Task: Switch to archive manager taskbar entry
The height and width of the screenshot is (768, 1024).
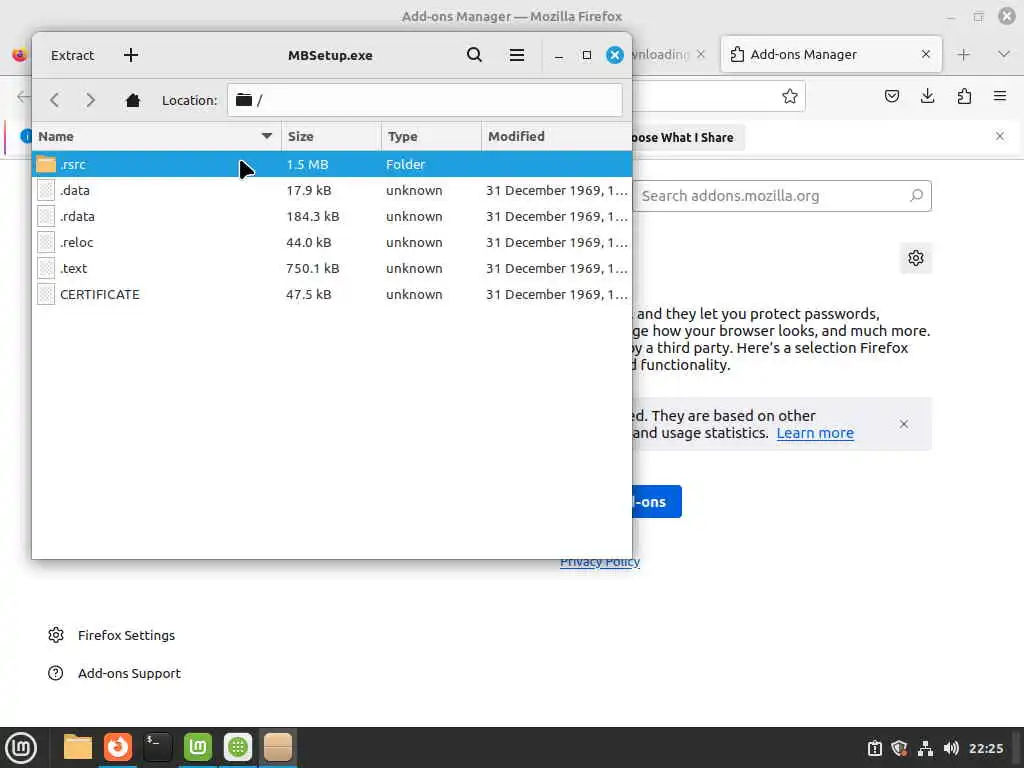Action: 278,747
